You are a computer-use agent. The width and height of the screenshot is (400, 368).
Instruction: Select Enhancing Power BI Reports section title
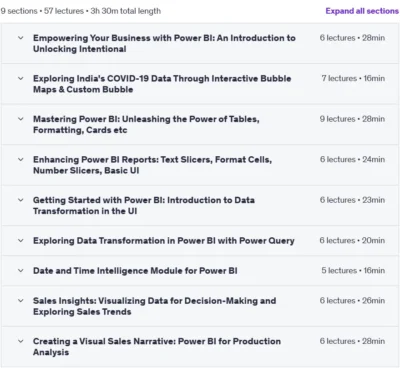click(152, 165)
